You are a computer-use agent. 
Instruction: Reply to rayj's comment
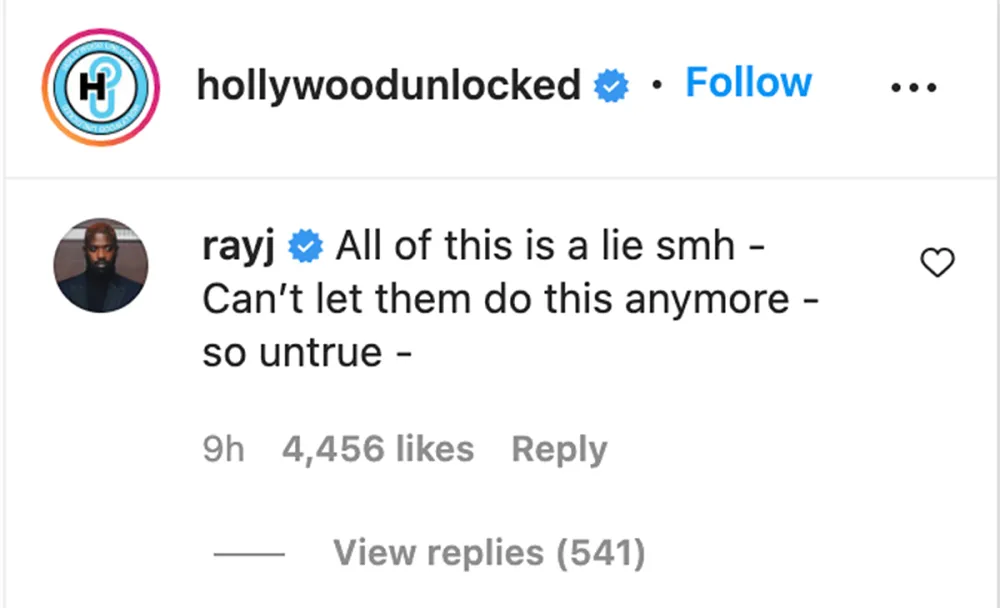559,449
